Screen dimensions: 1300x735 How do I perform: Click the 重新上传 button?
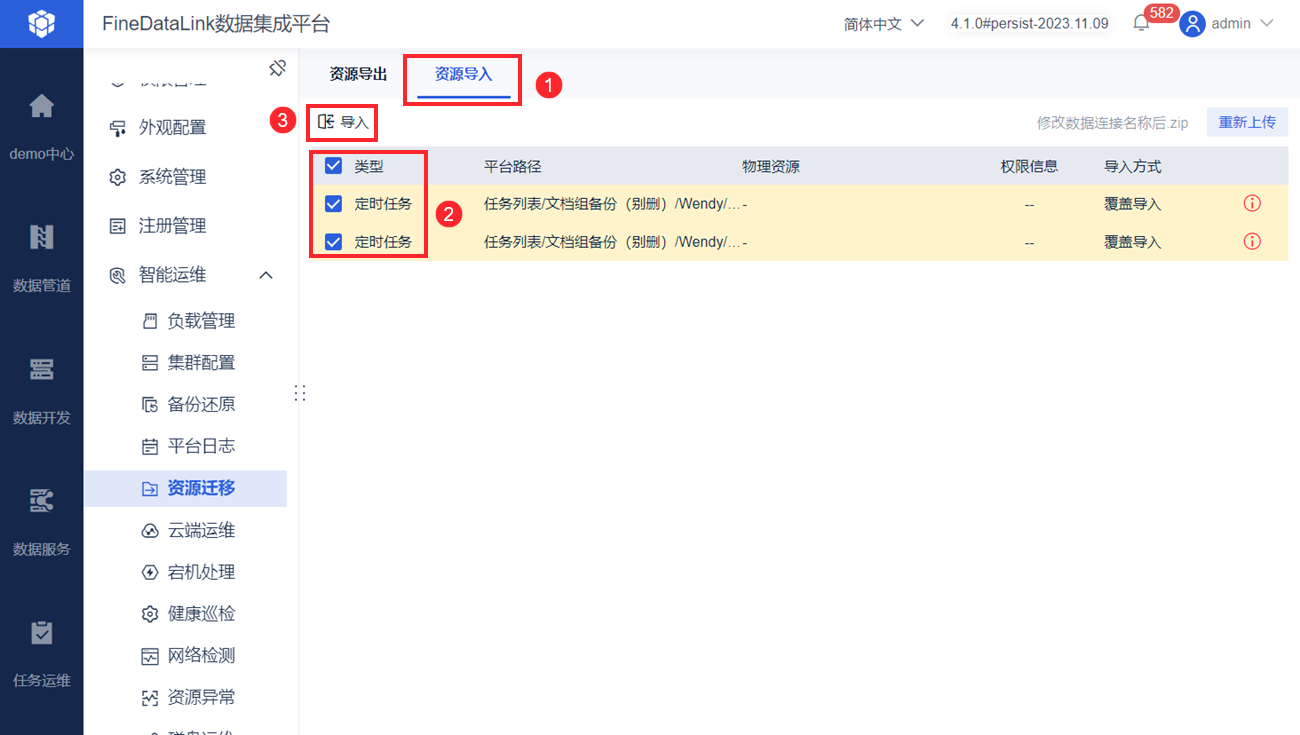(1247, 122)
